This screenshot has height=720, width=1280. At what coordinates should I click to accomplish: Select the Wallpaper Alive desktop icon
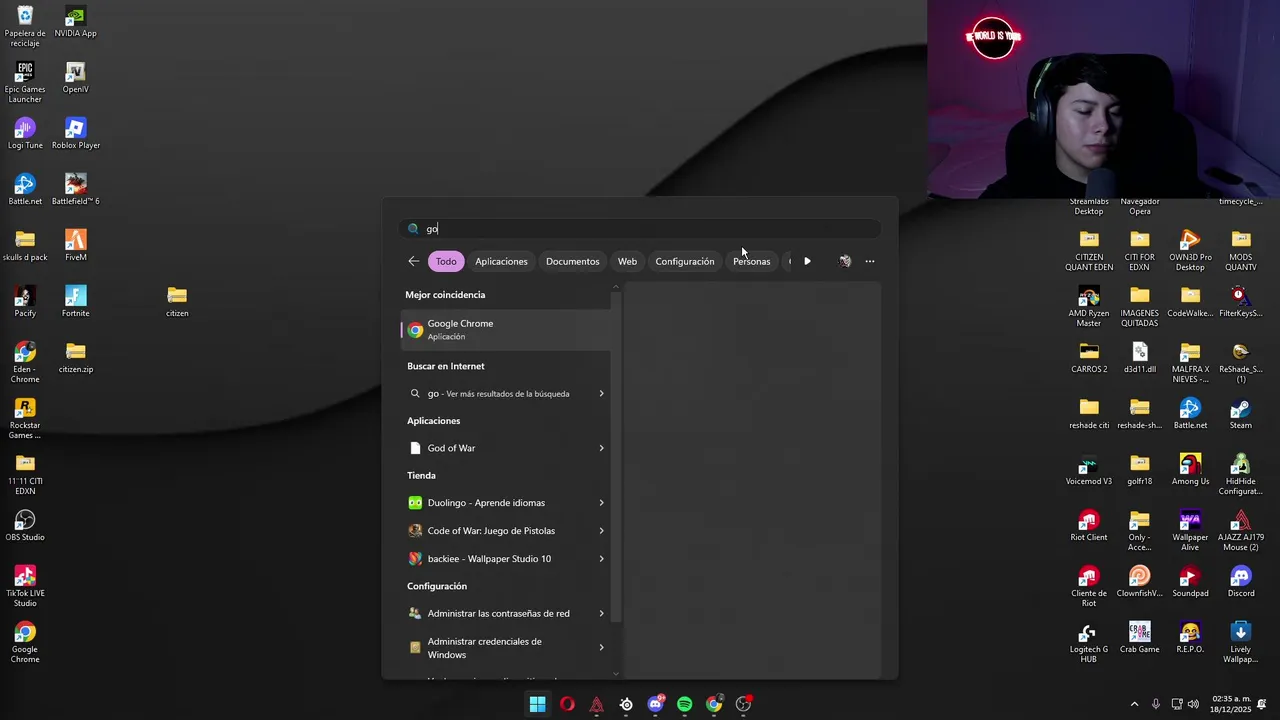tap(1190, 531)
